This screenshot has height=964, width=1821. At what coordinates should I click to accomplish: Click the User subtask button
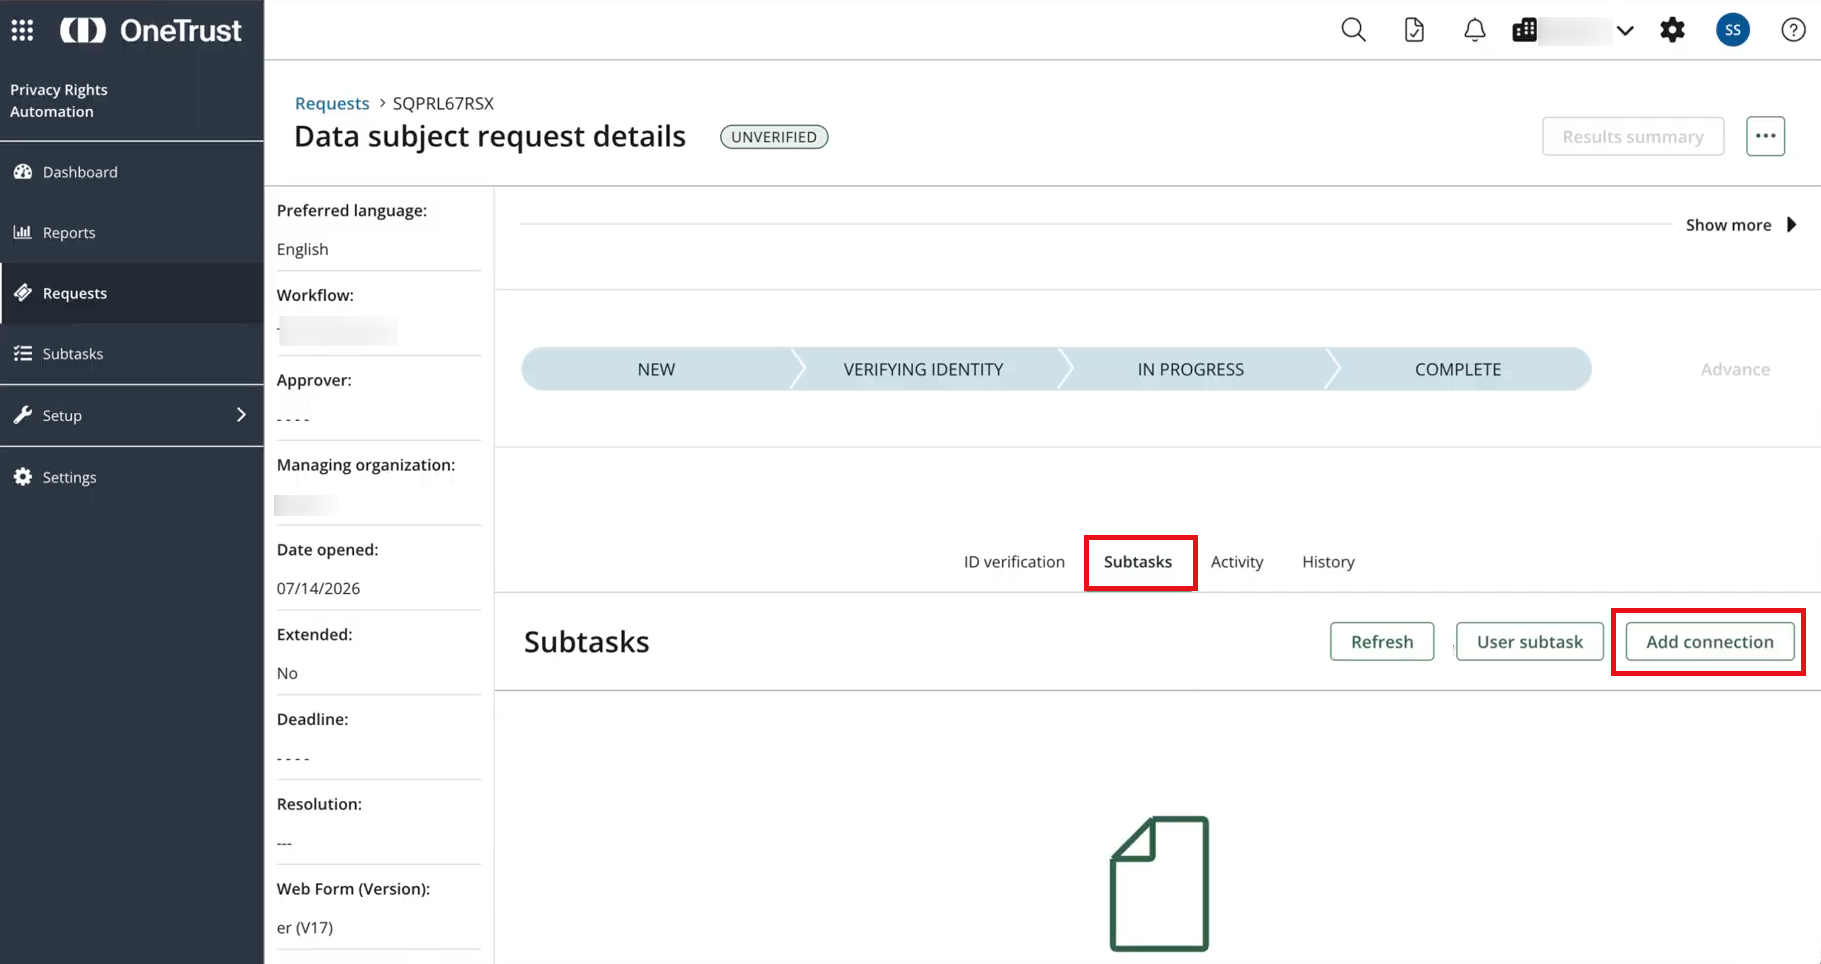pos(1530,642)
